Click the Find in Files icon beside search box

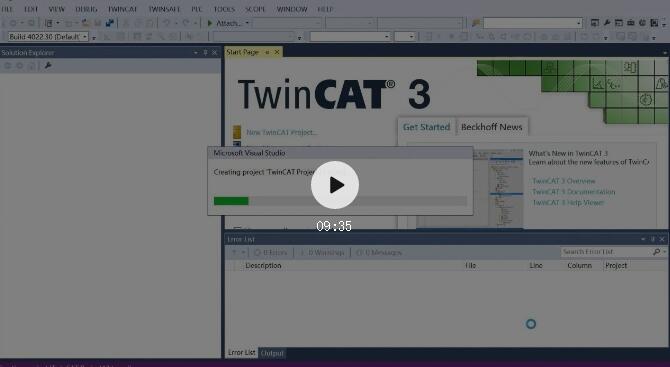pos(476,23)
